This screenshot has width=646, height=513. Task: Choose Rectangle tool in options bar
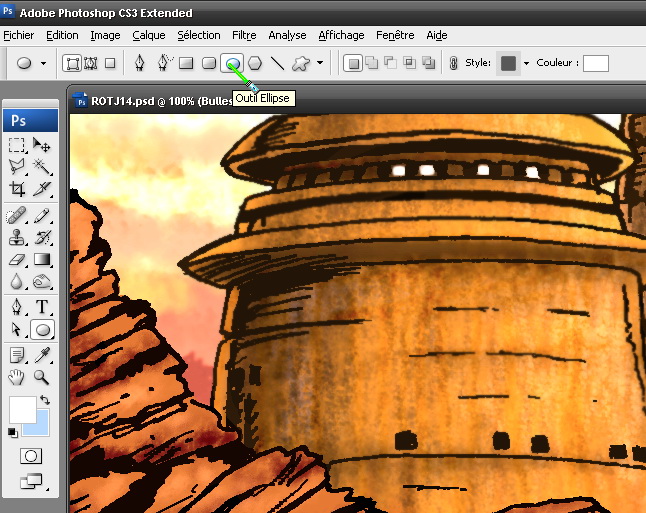[x=186, y=63]
